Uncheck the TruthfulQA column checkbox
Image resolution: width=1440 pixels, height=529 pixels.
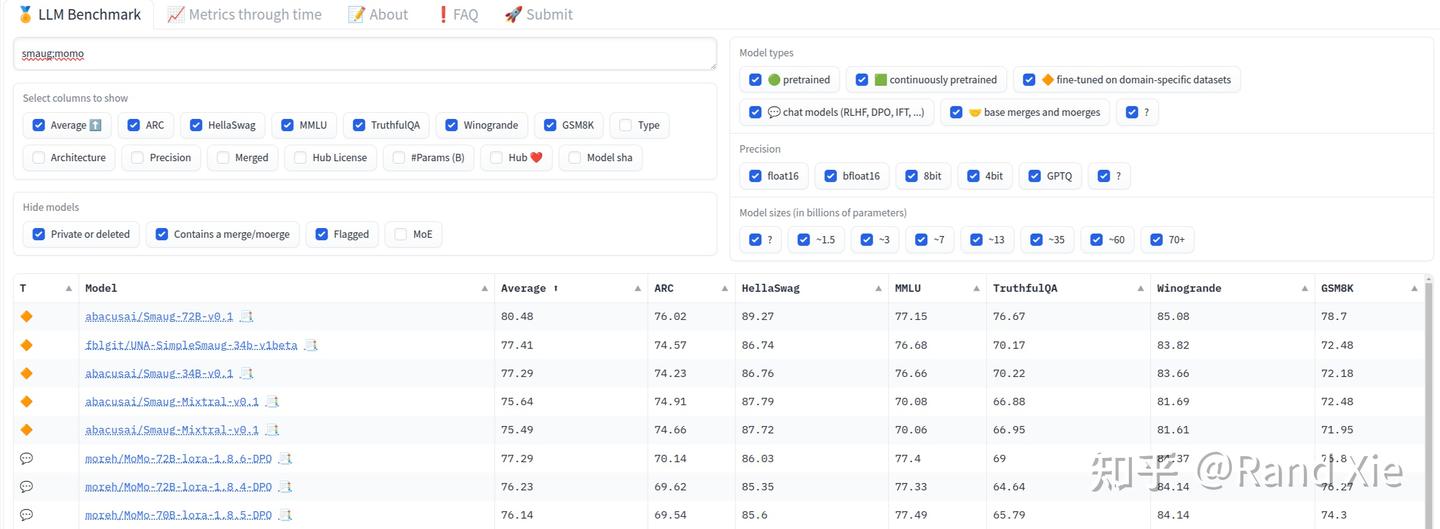tap(358, 125)
